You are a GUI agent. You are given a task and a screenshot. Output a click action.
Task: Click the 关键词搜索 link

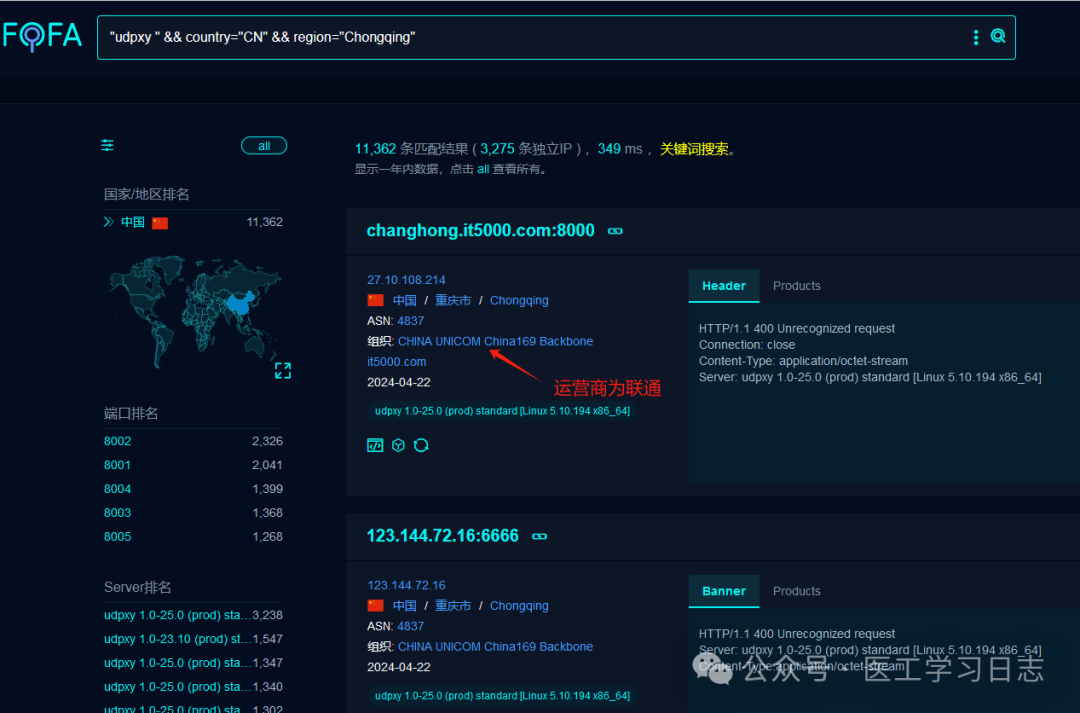694,149
